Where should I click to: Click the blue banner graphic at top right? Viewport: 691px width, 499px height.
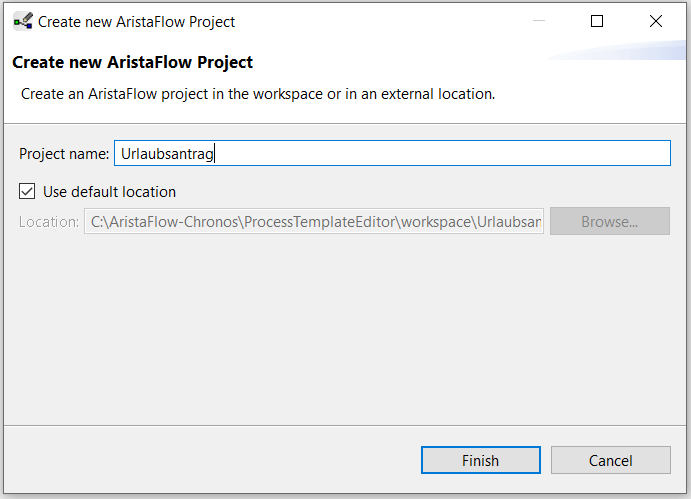click(x=616, y=50)
